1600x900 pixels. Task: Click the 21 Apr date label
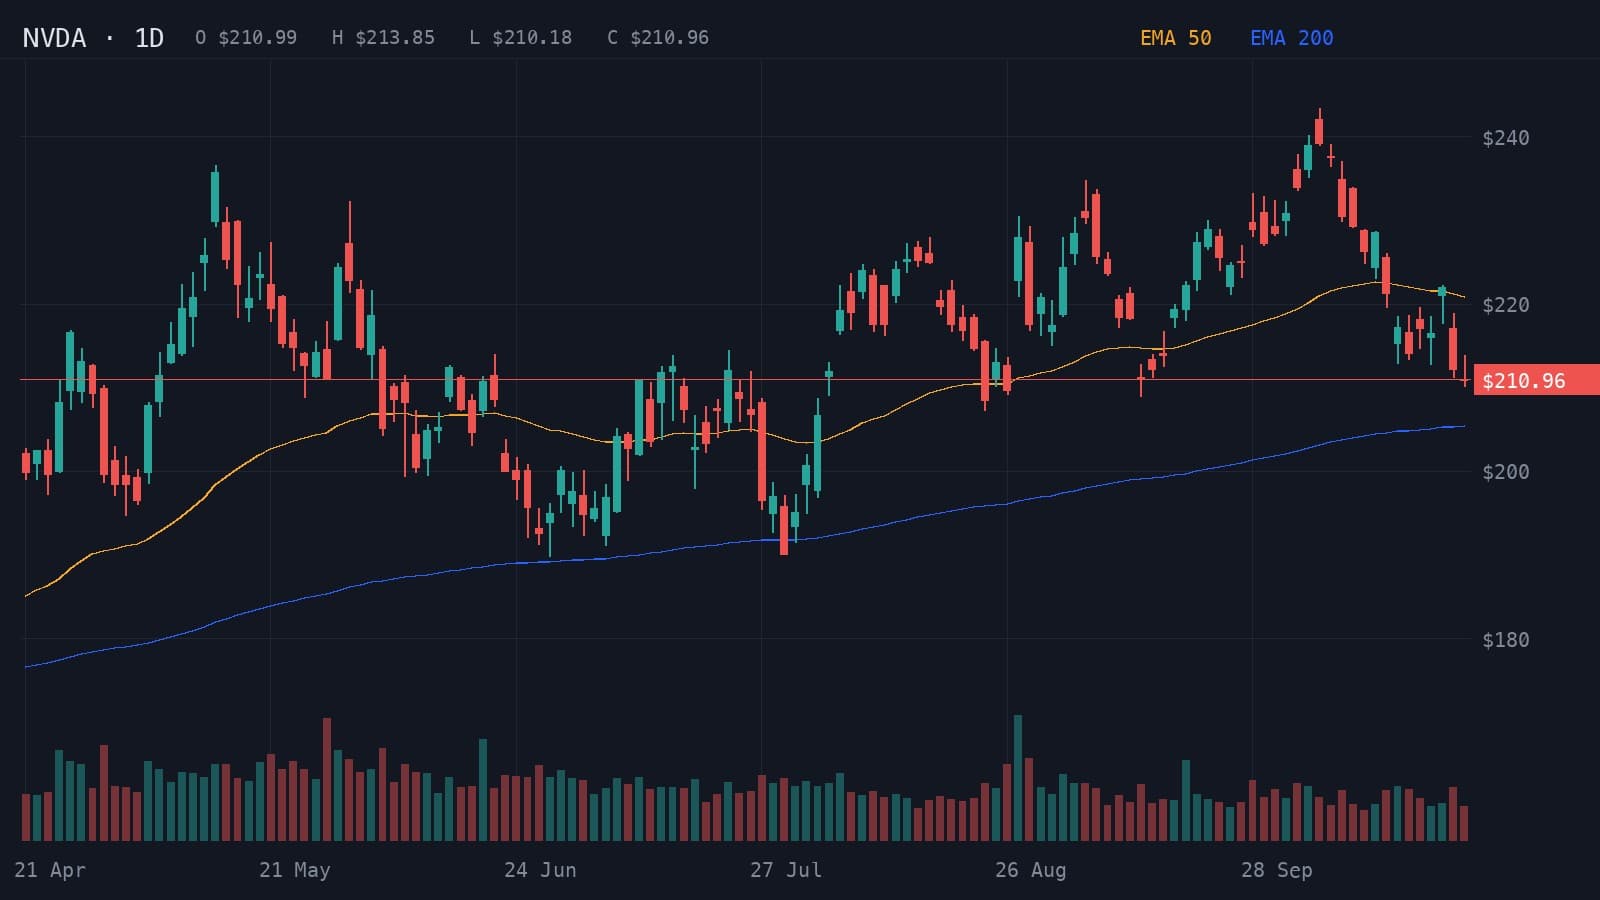click(50, 870)
